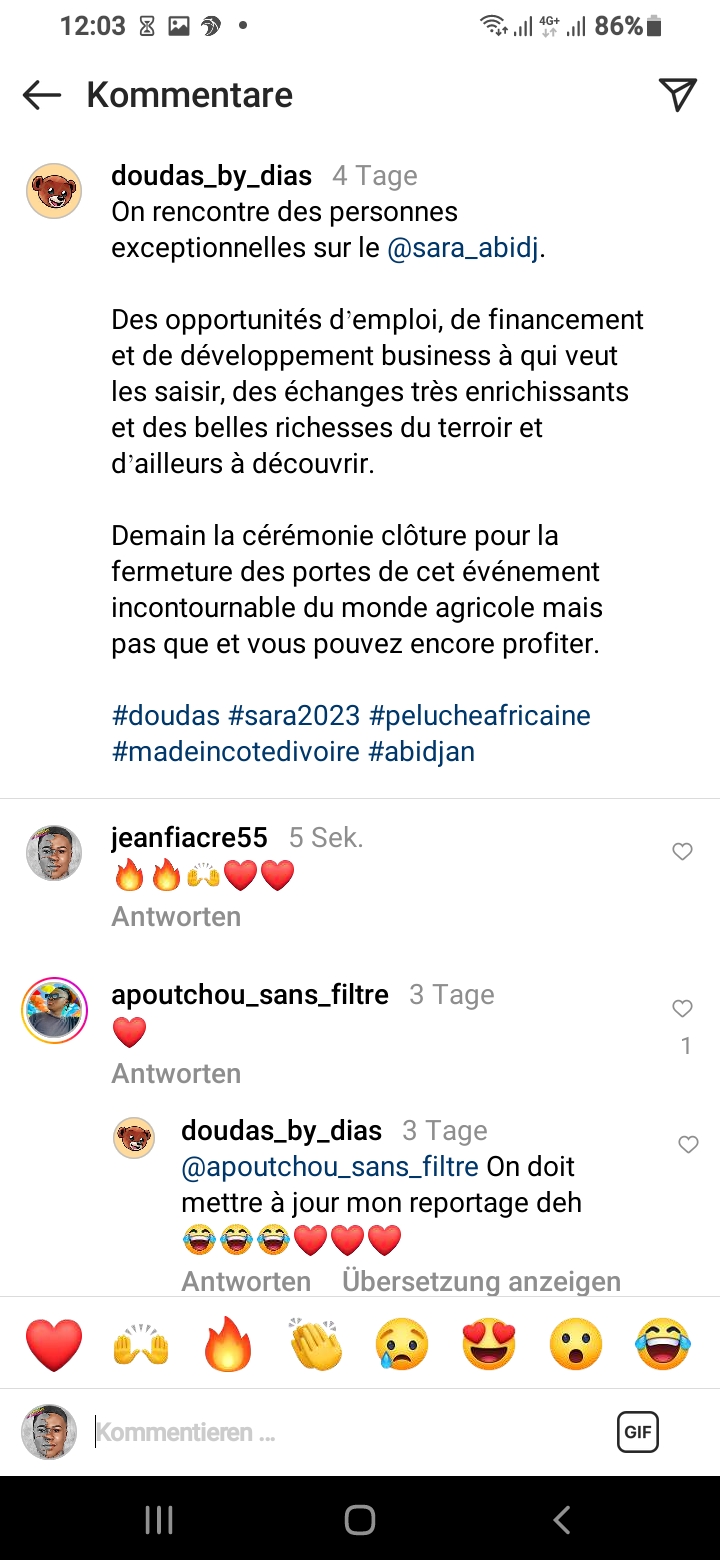Screen dimensions: 720x1560
Task: Insert the fire quick emoji
Action: [x=228, y=1344]
